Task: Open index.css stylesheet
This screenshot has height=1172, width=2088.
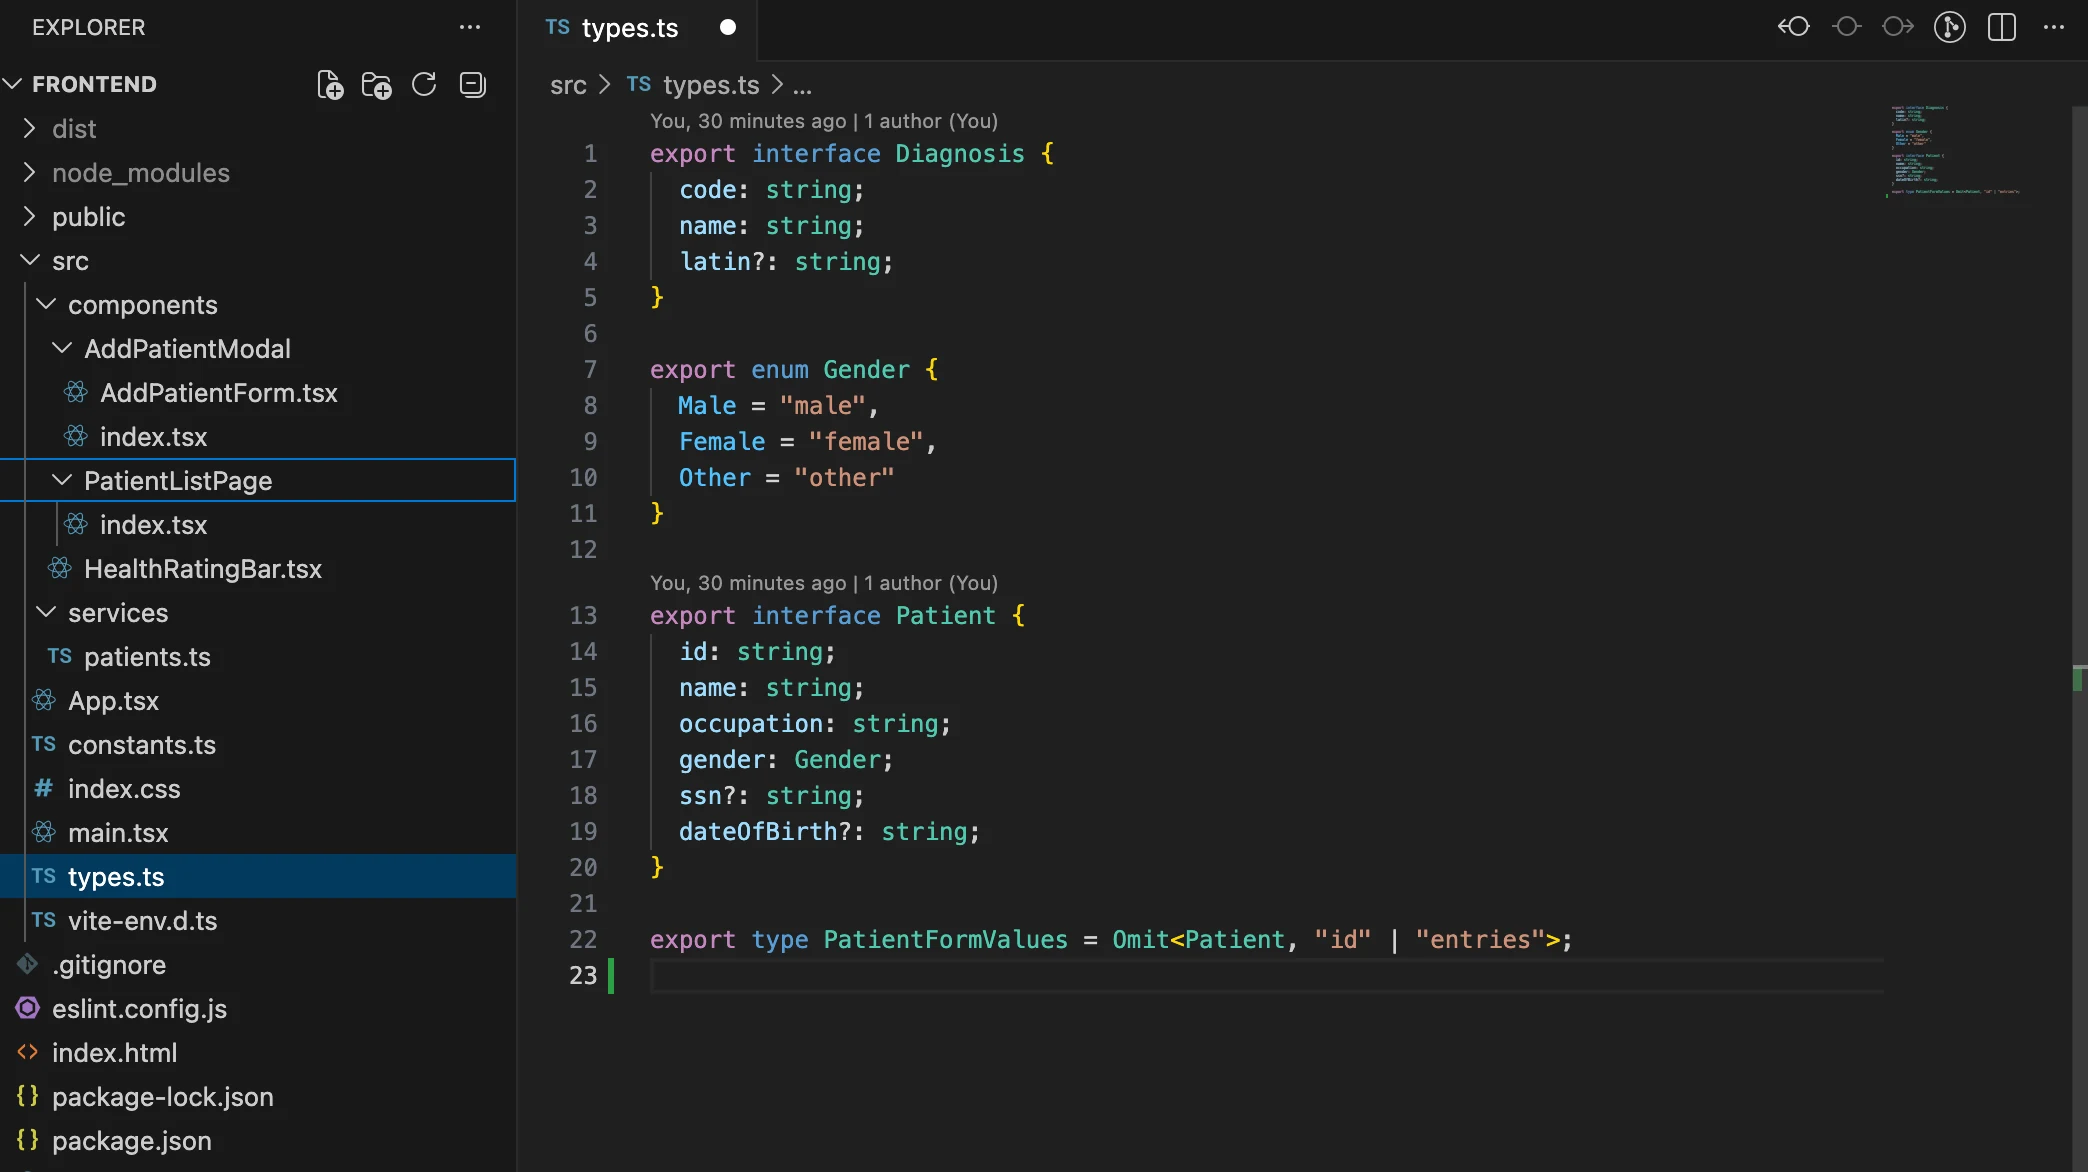Action: coord(258,788)
